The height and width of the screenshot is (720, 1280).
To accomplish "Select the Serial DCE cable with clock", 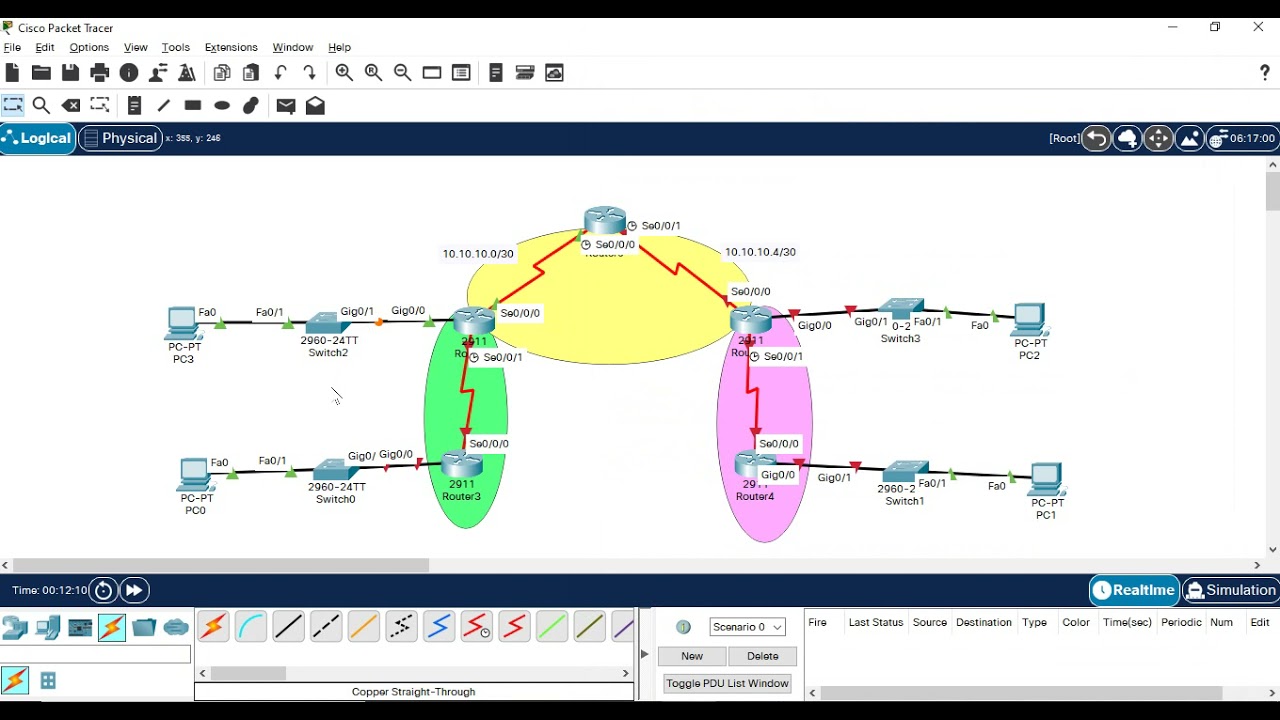I will pyautogui.click(x=477, y=627).
